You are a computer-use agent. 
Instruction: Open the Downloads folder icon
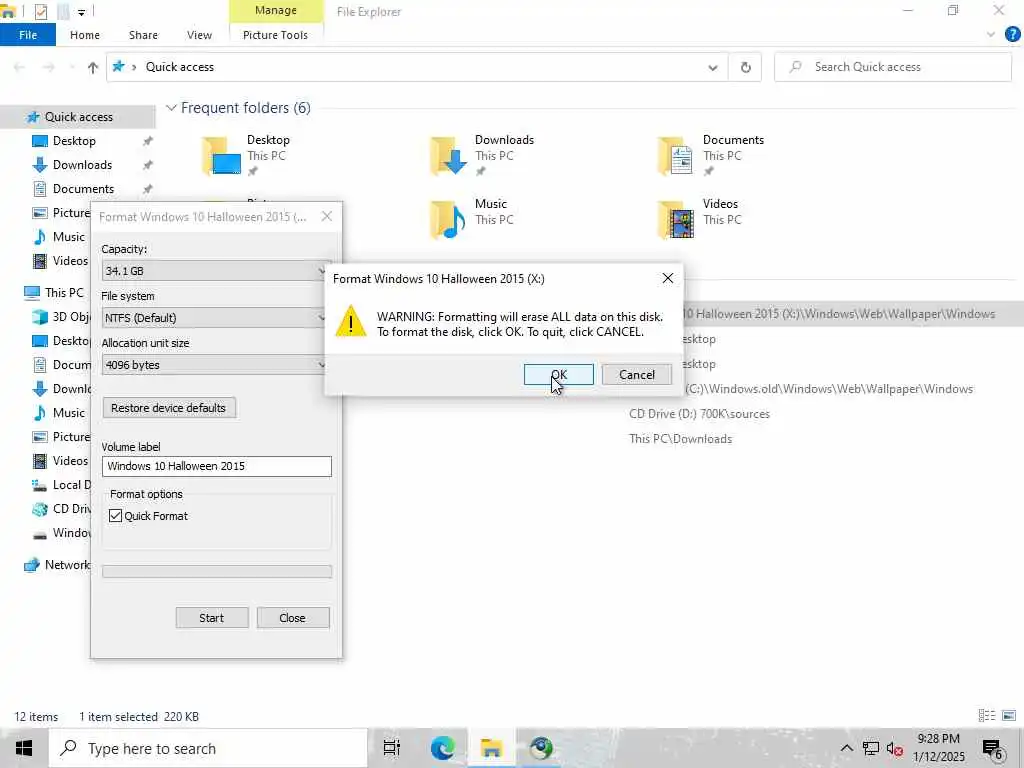click(449, 155)
